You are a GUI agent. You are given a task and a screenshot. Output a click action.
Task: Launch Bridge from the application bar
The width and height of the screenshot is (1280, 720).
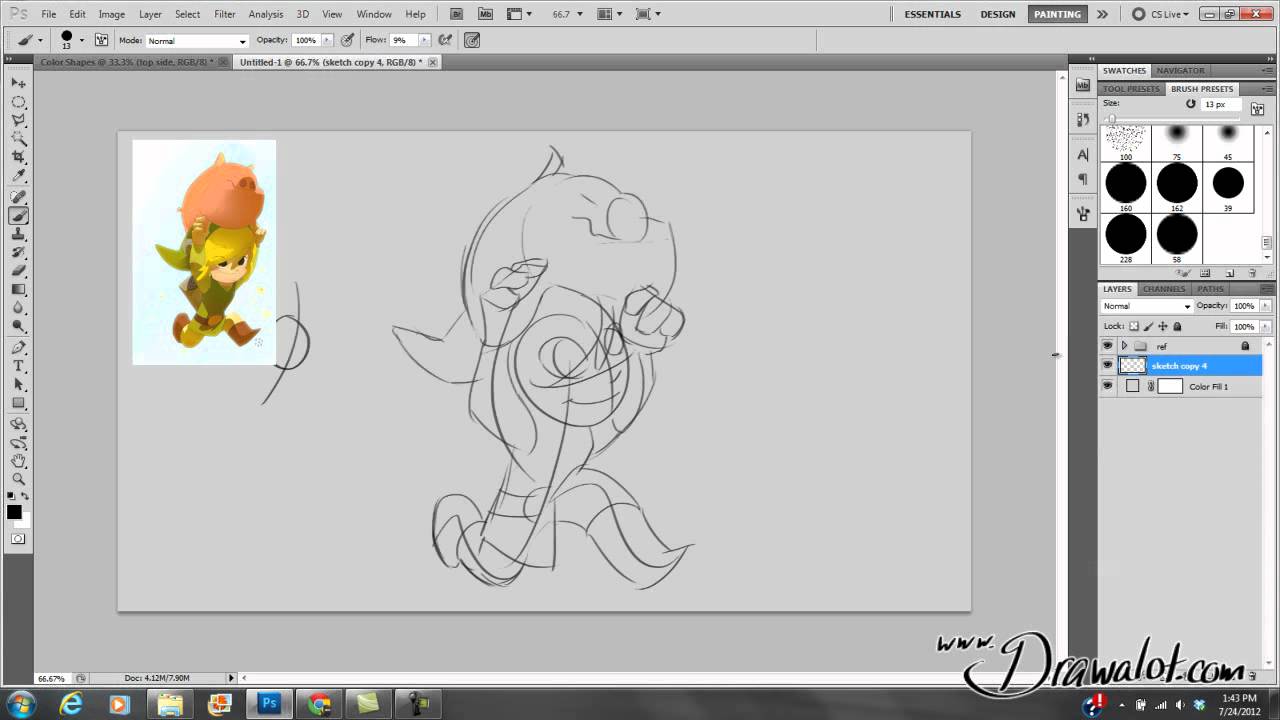click(x=457, y=14)
